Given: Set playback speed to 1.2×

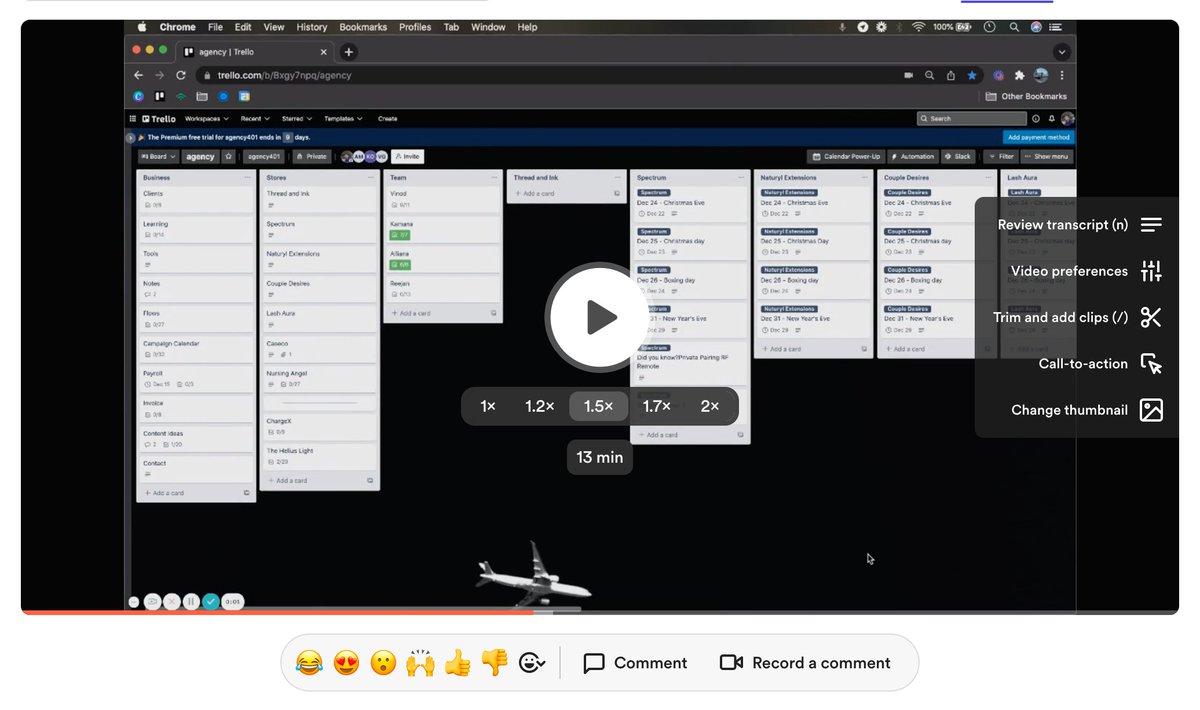Looking at the screenshot, I should pyautogui.click(x=540, y=406).
